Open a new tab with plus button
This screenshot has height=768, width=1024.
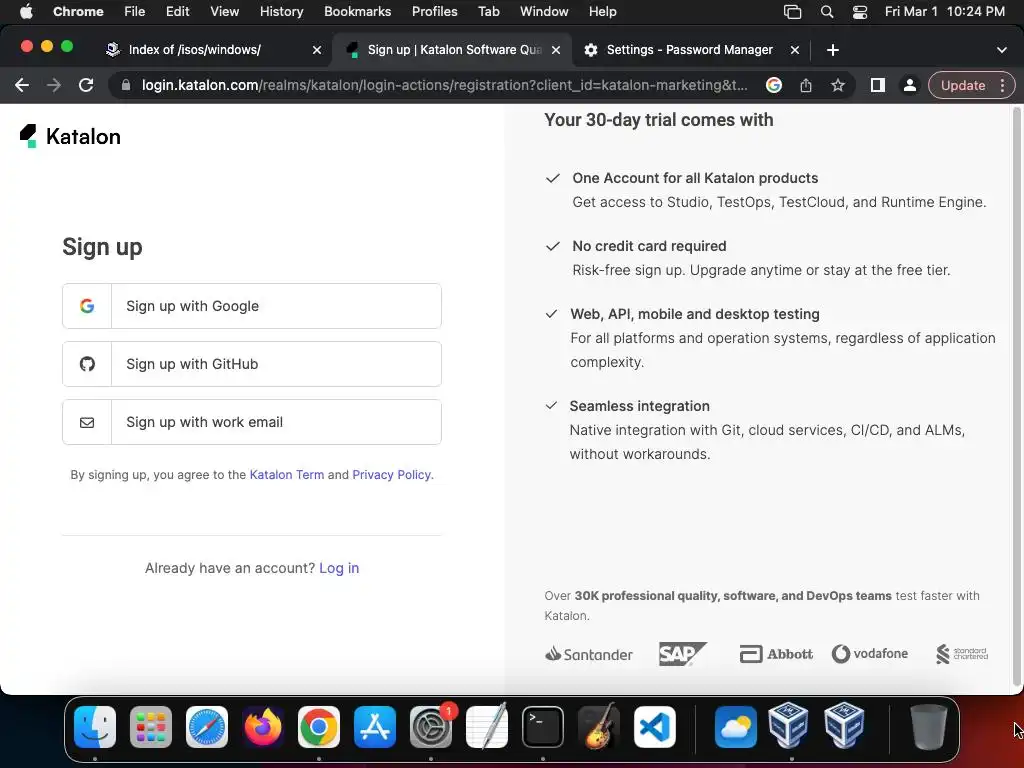pos(833,50)
